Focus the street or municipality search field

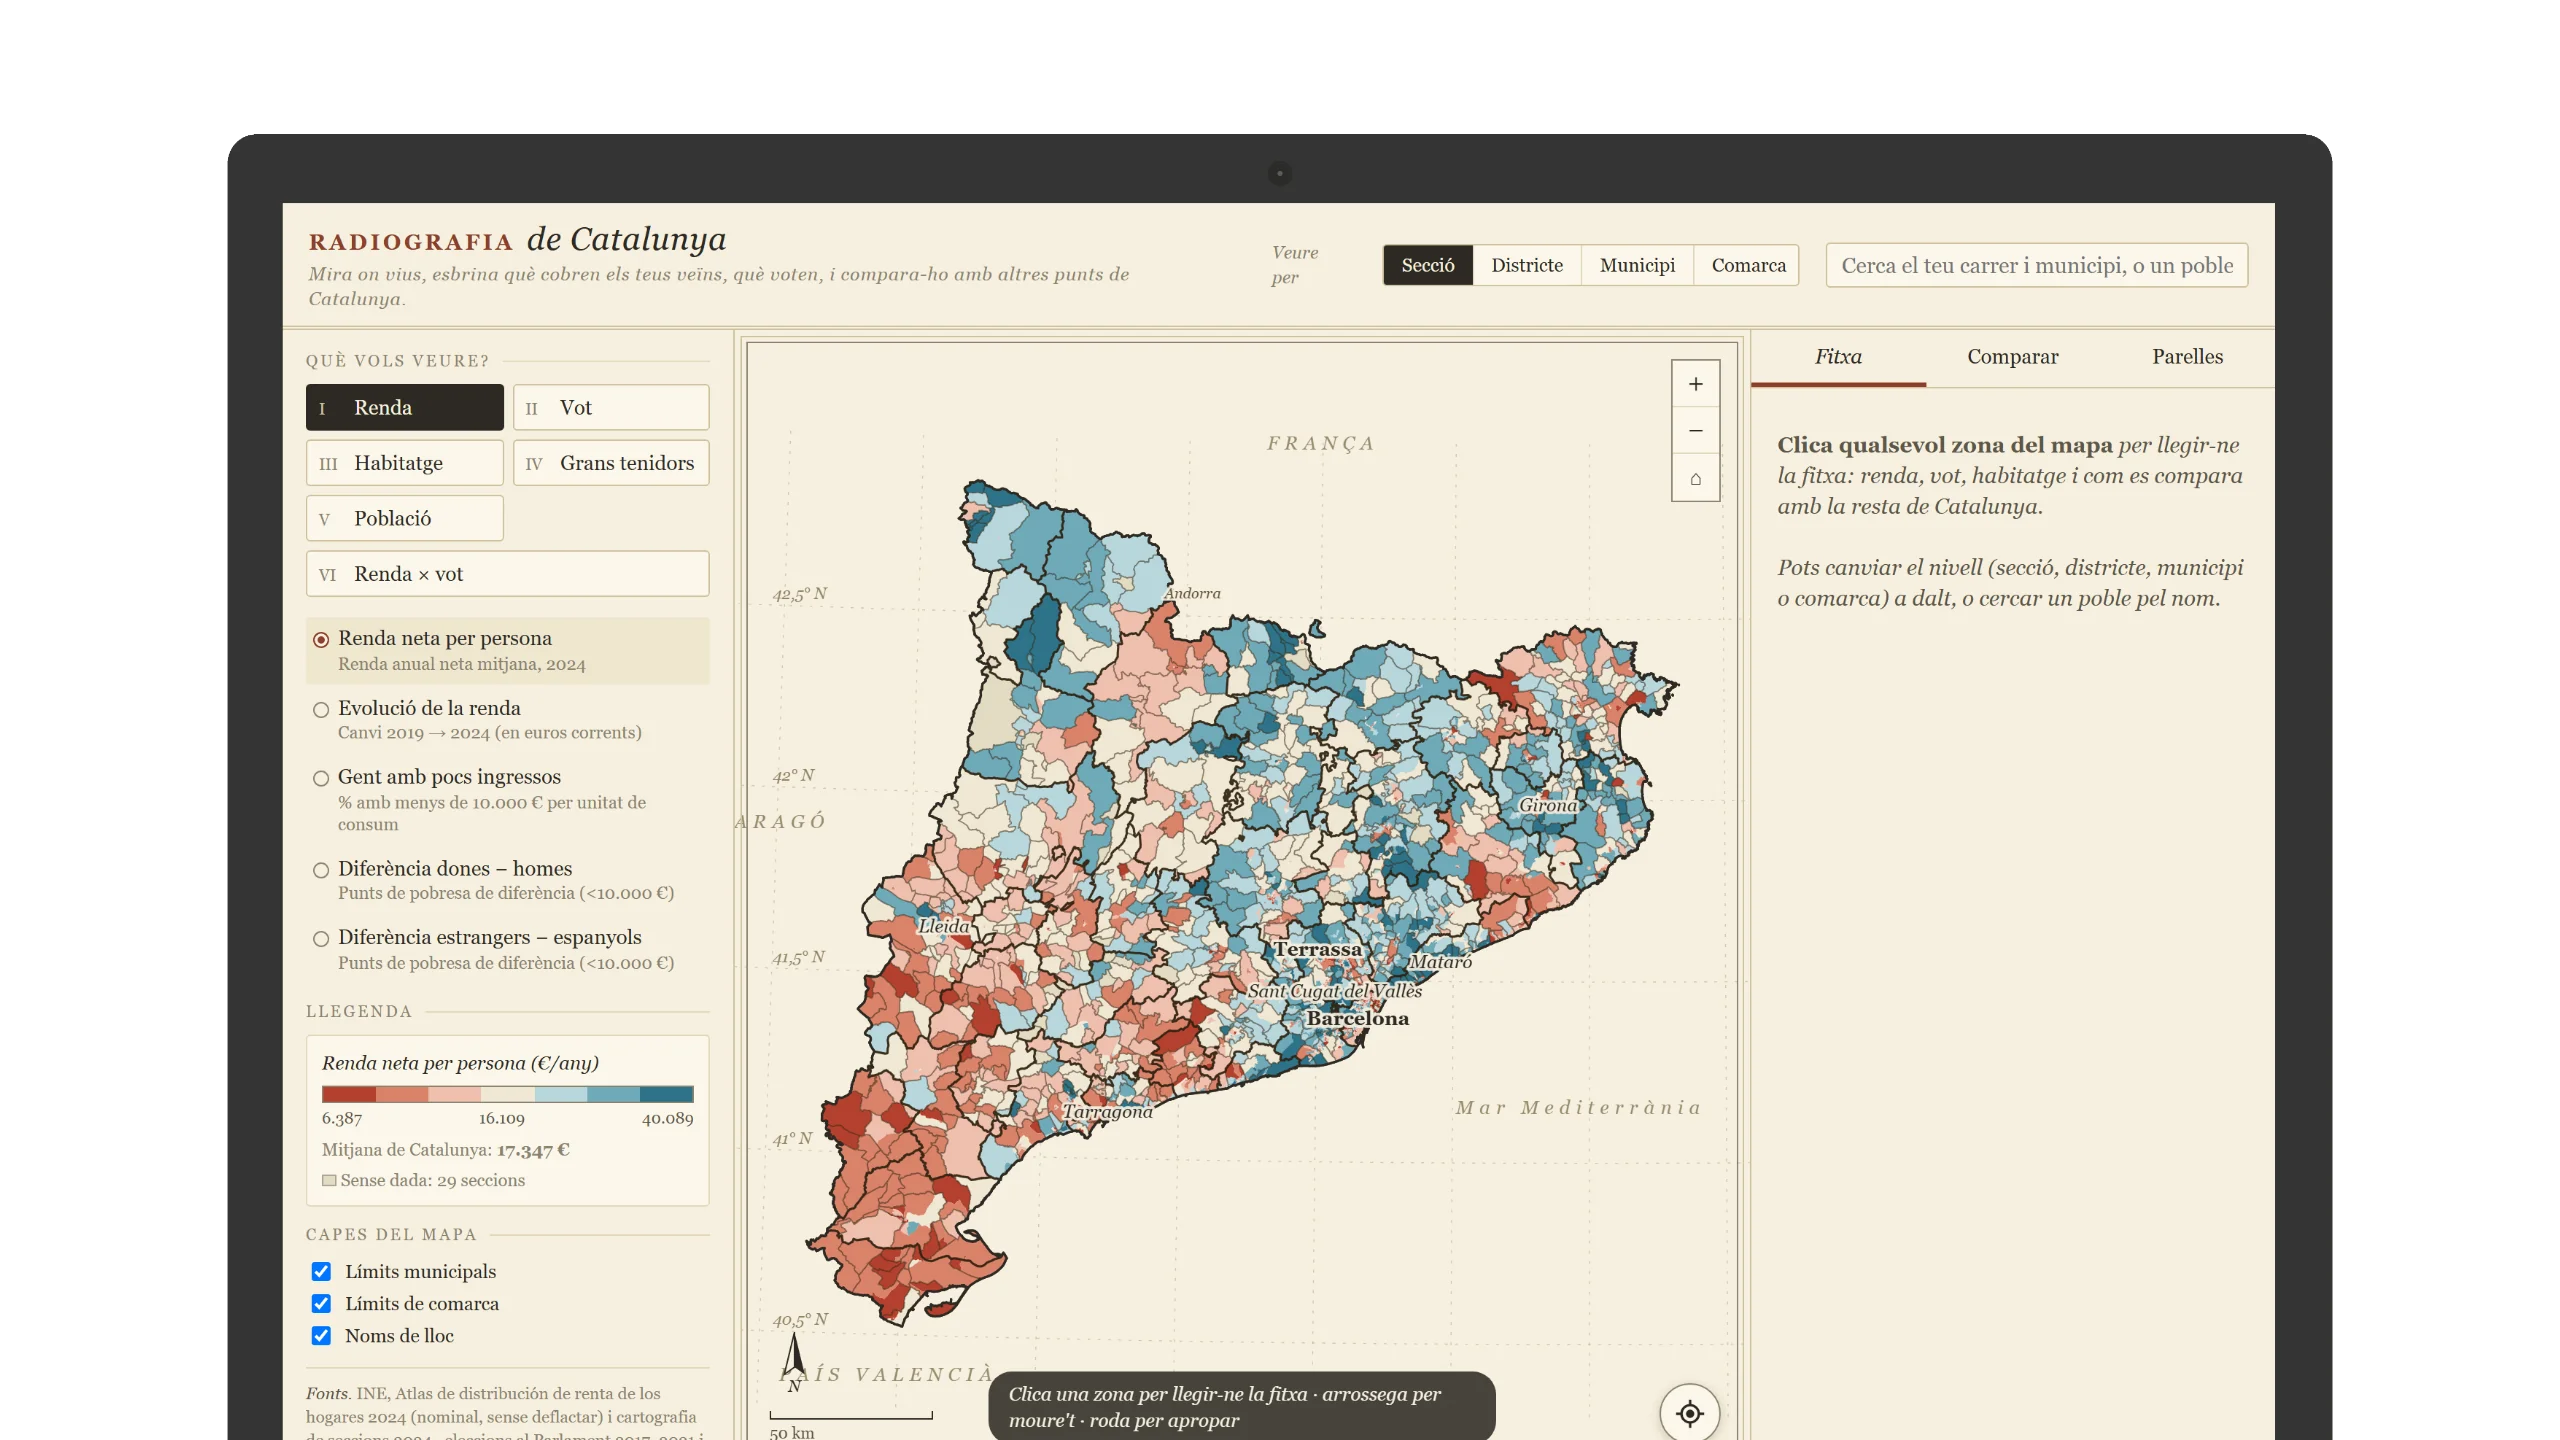[x=2036, y=265]
